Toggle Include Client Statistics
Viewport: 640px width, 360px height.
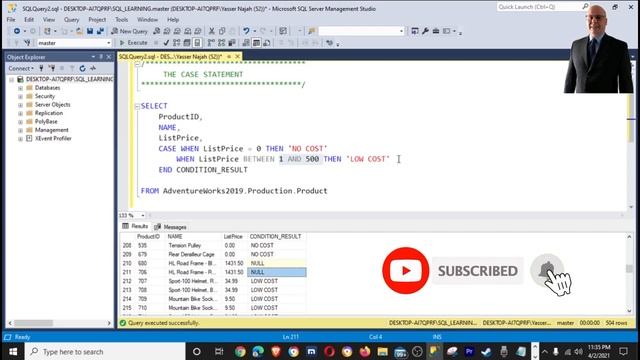point(231,42)
